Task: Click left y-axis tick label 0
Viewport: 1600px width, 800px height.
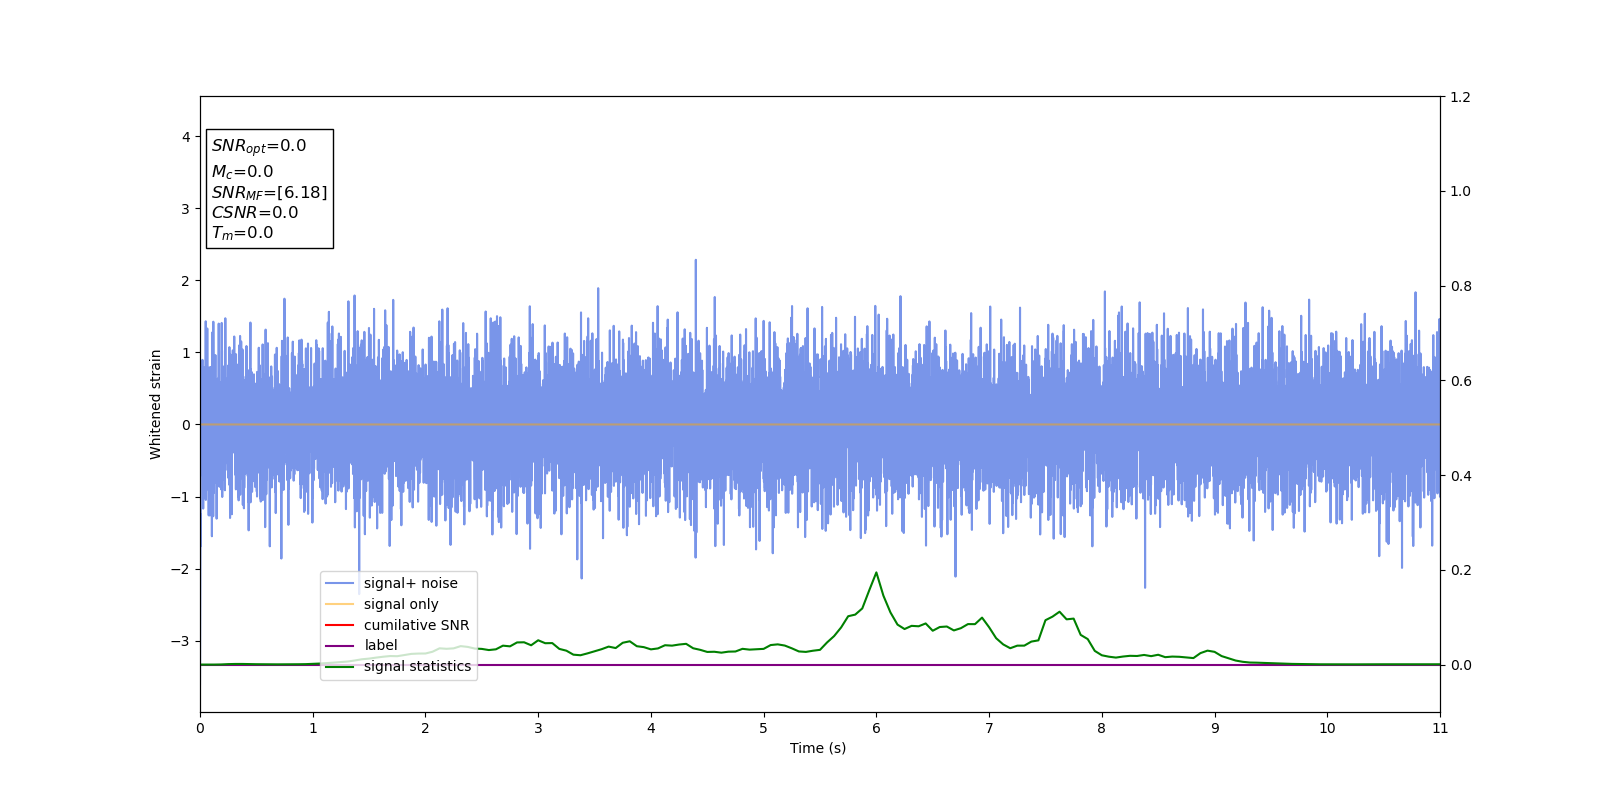Action: click(x=186, y=425)
